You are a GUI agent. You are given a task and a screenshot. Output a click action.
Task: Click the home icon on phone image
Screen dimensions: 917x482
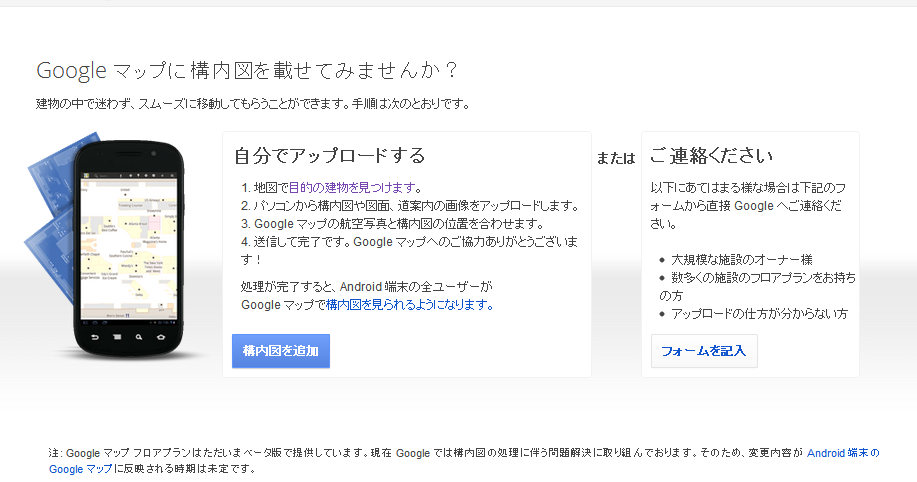pos(161,338)
